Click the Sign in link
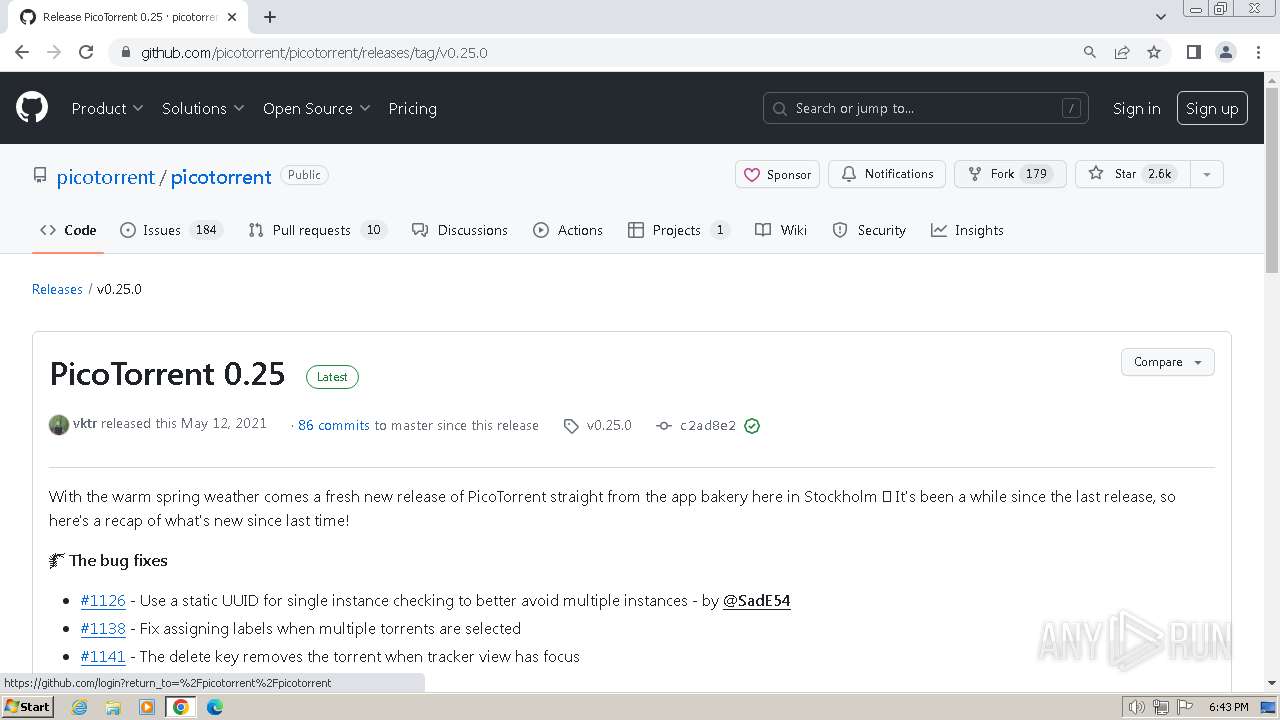This screenshot has width=1280, height=720. tap(1137, 108)
